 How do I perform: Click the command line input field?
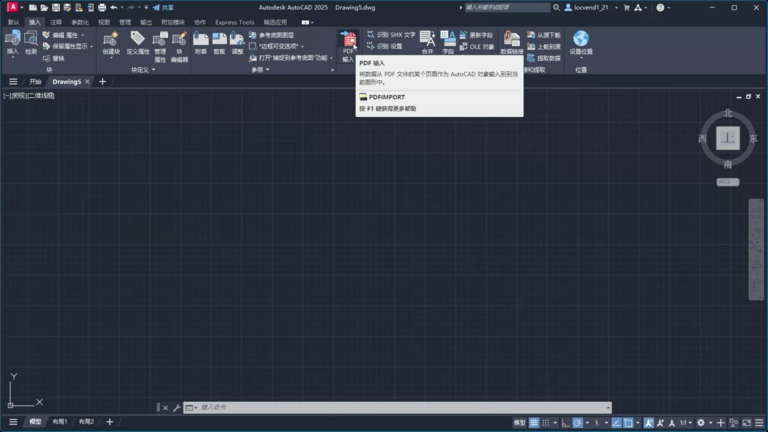tap(402, 407)
